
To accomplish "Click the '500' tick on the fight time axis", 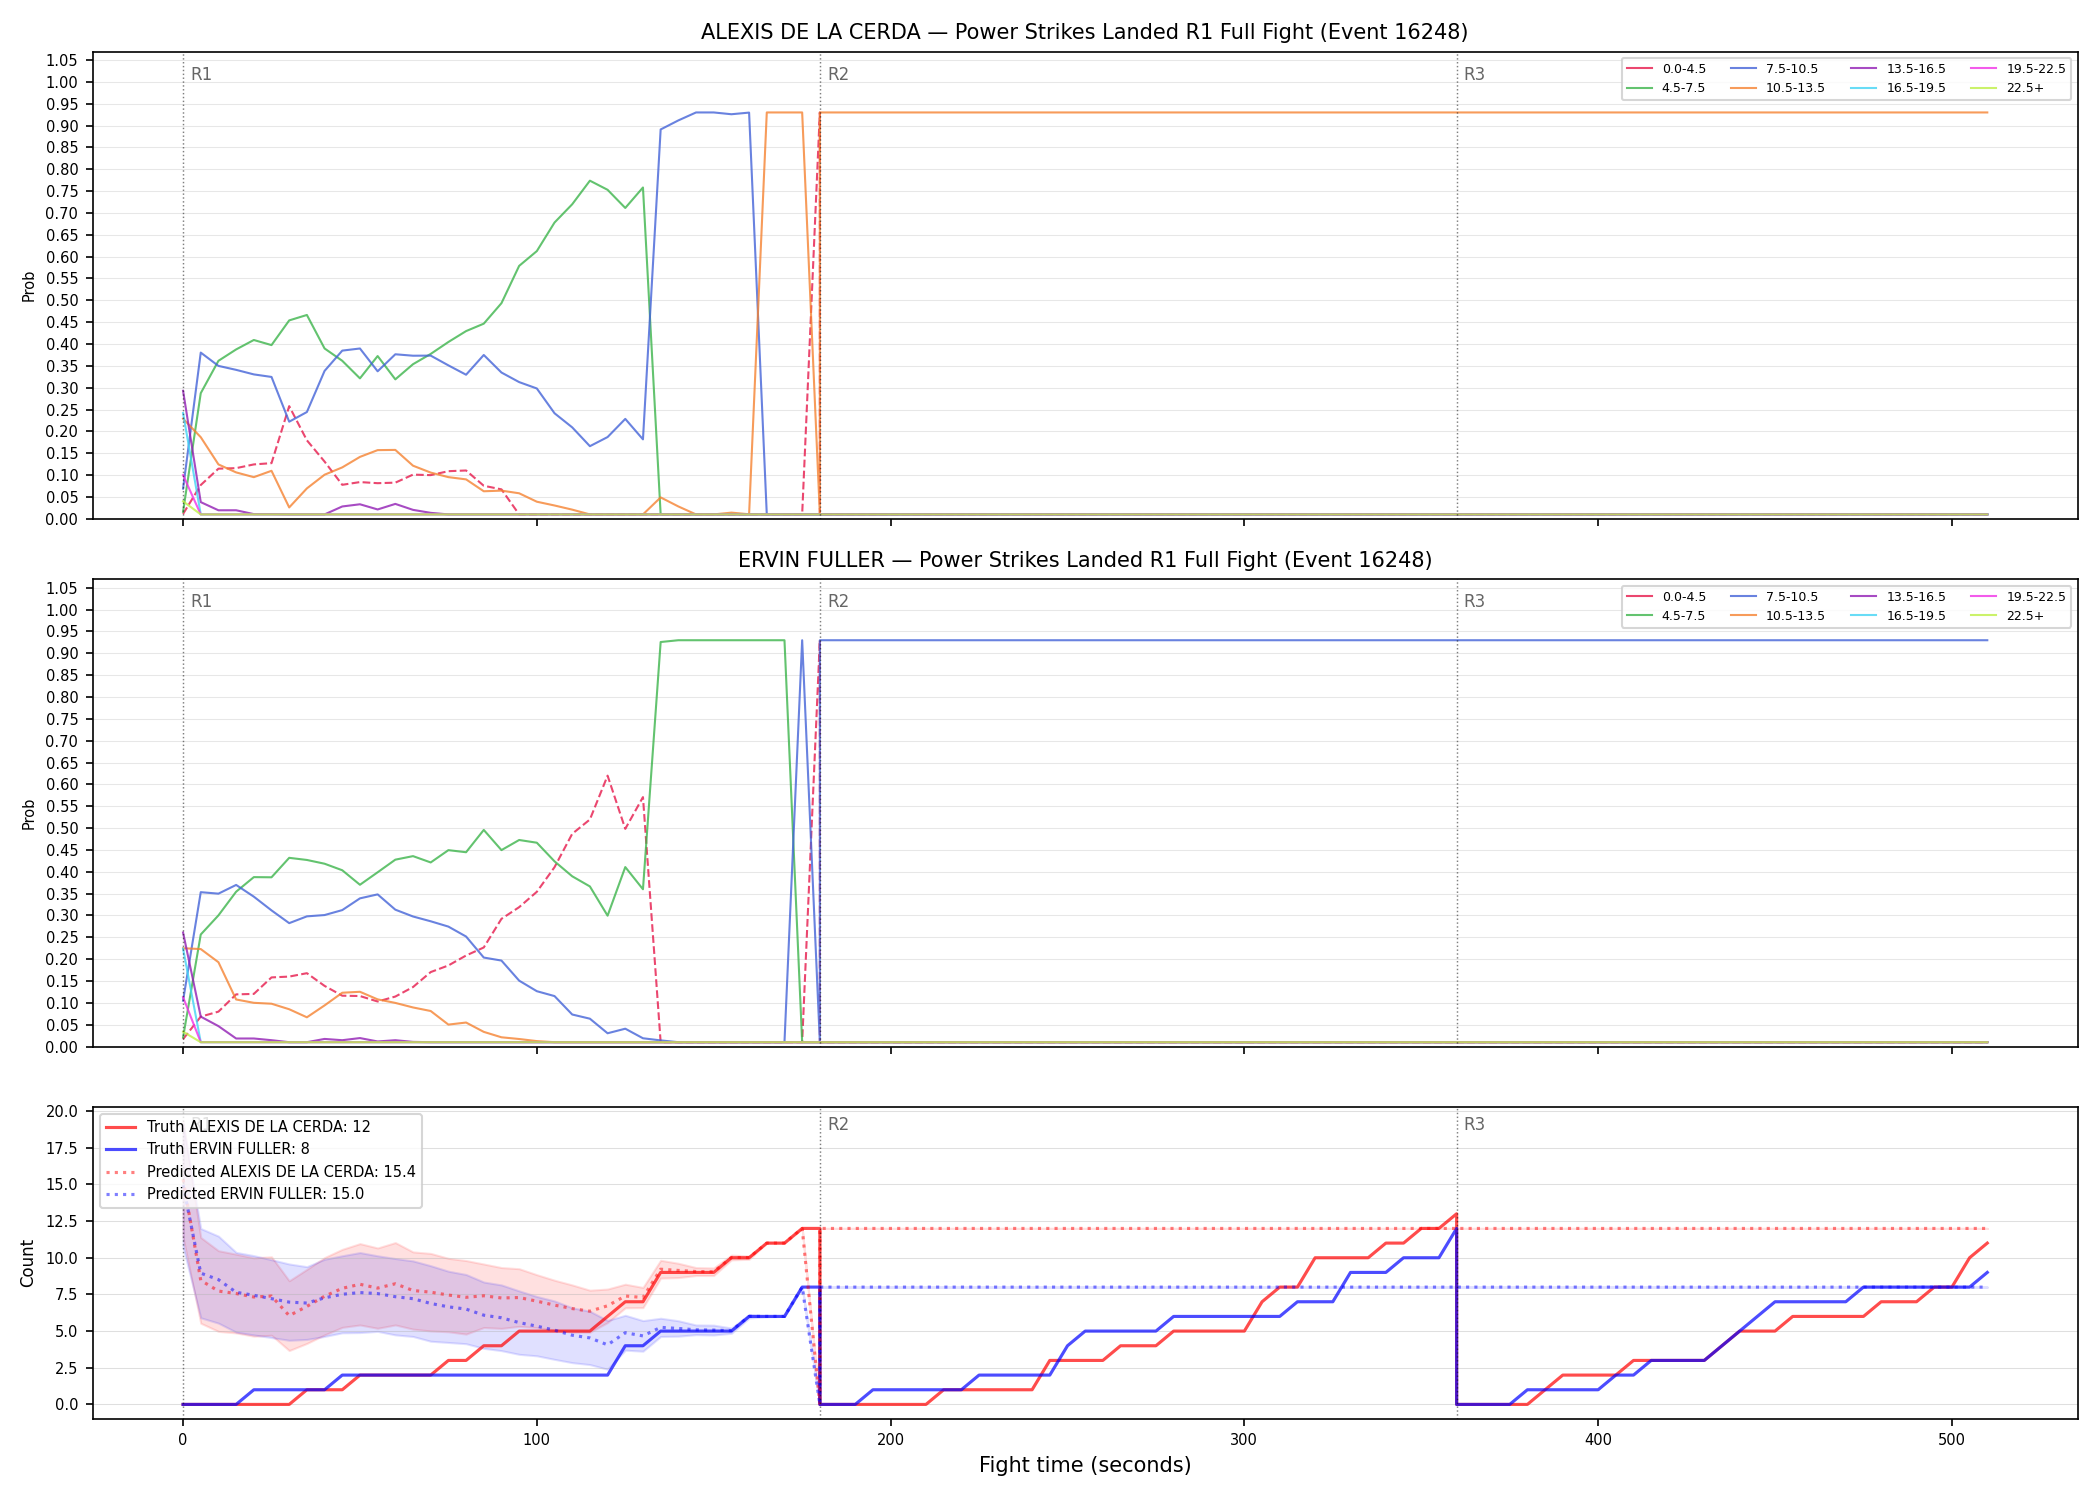I will coord(1951,1439).
